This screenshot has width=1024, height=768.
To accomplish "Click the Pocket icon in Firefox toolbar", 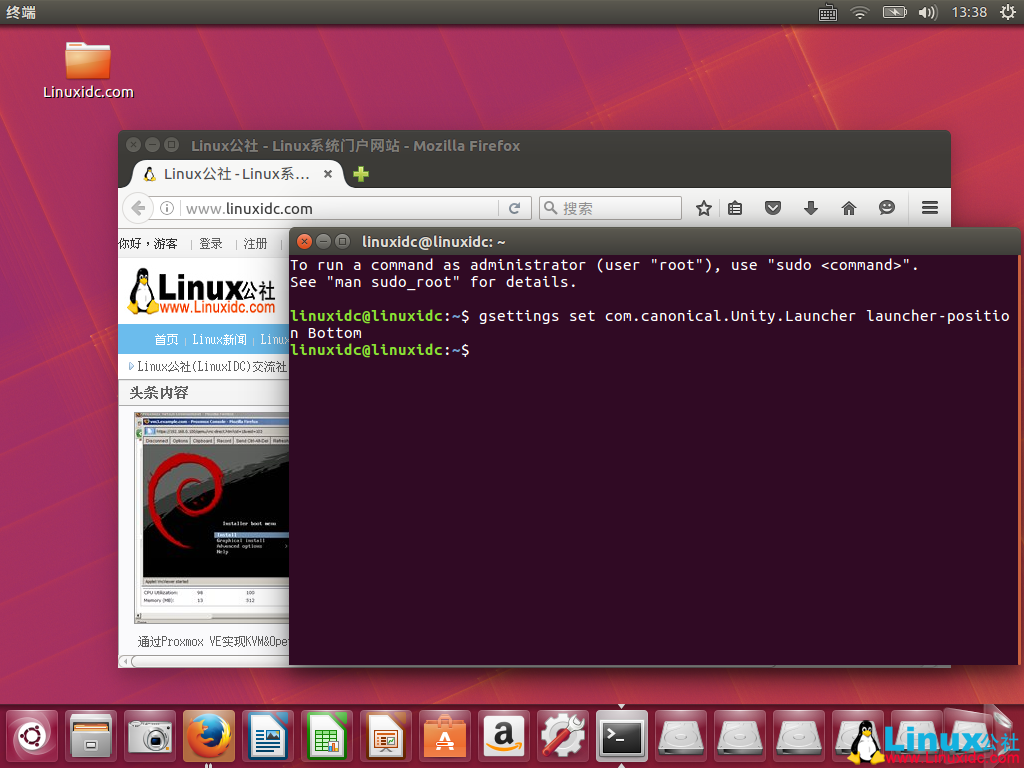I will (x=773, y=208).
